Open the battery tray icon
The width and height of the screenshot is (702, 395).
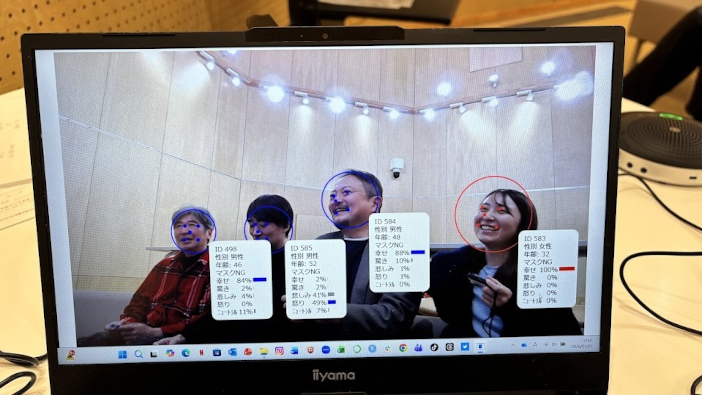tap(563, 344)
